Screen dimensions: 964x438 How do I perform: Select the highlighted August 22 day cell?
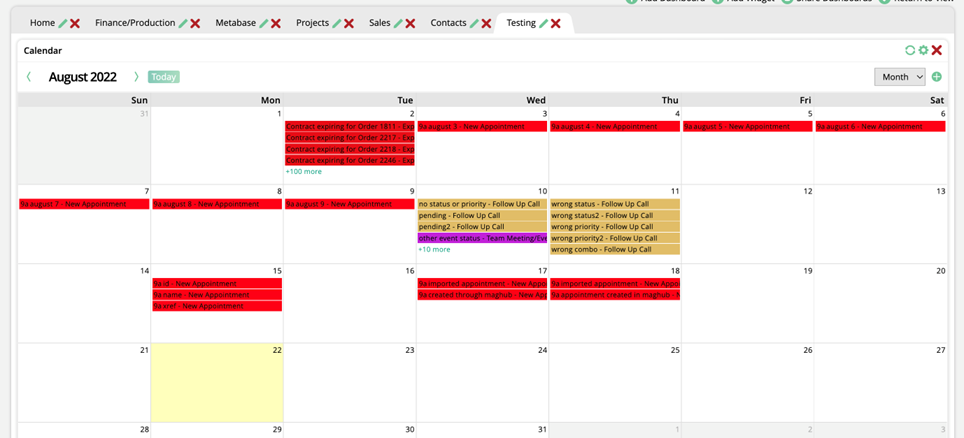tap(217, 383)
